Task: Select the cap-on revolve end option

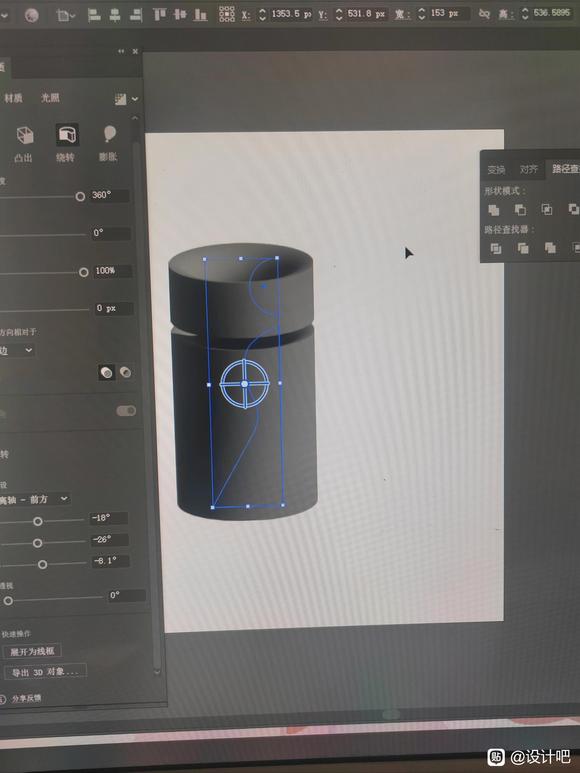Action: 106,372
